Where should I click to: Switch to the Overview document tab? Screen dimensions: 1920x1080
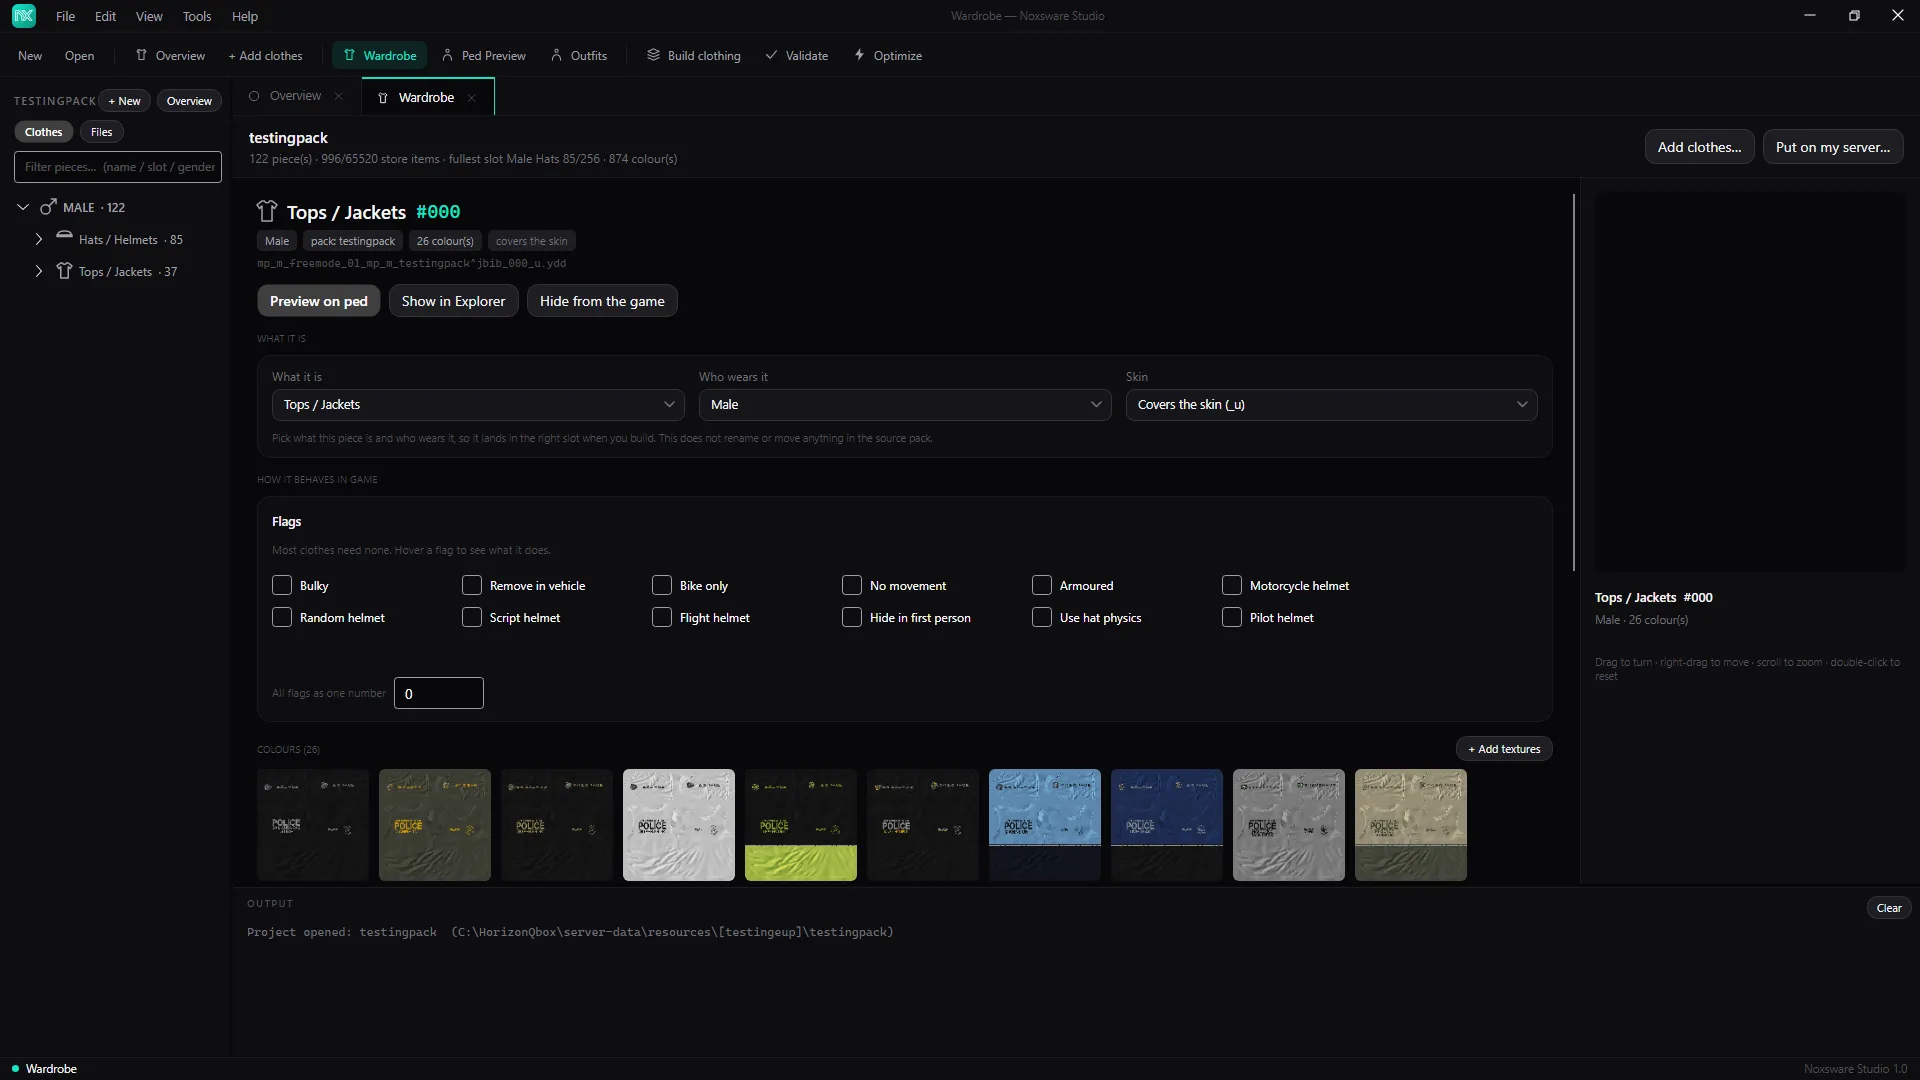[295, 96]
